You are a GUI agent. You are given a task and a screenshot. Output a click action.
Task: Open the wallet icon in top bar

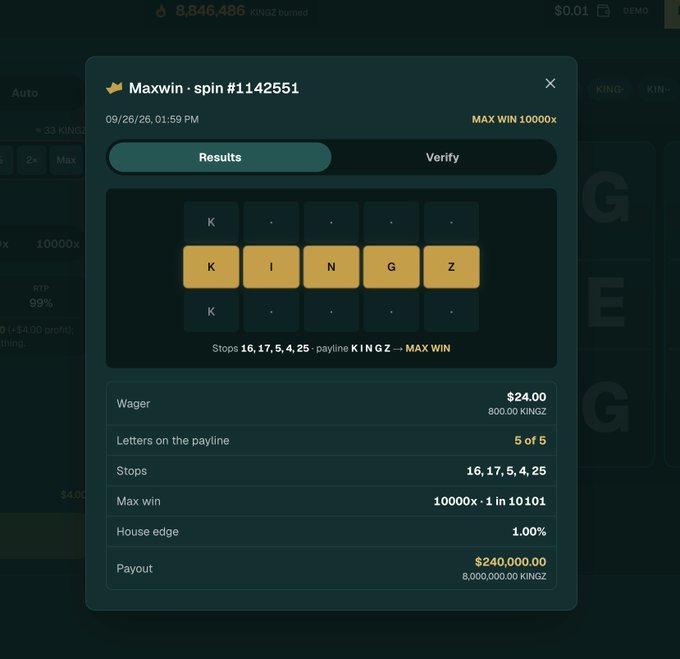coord(603,10)
